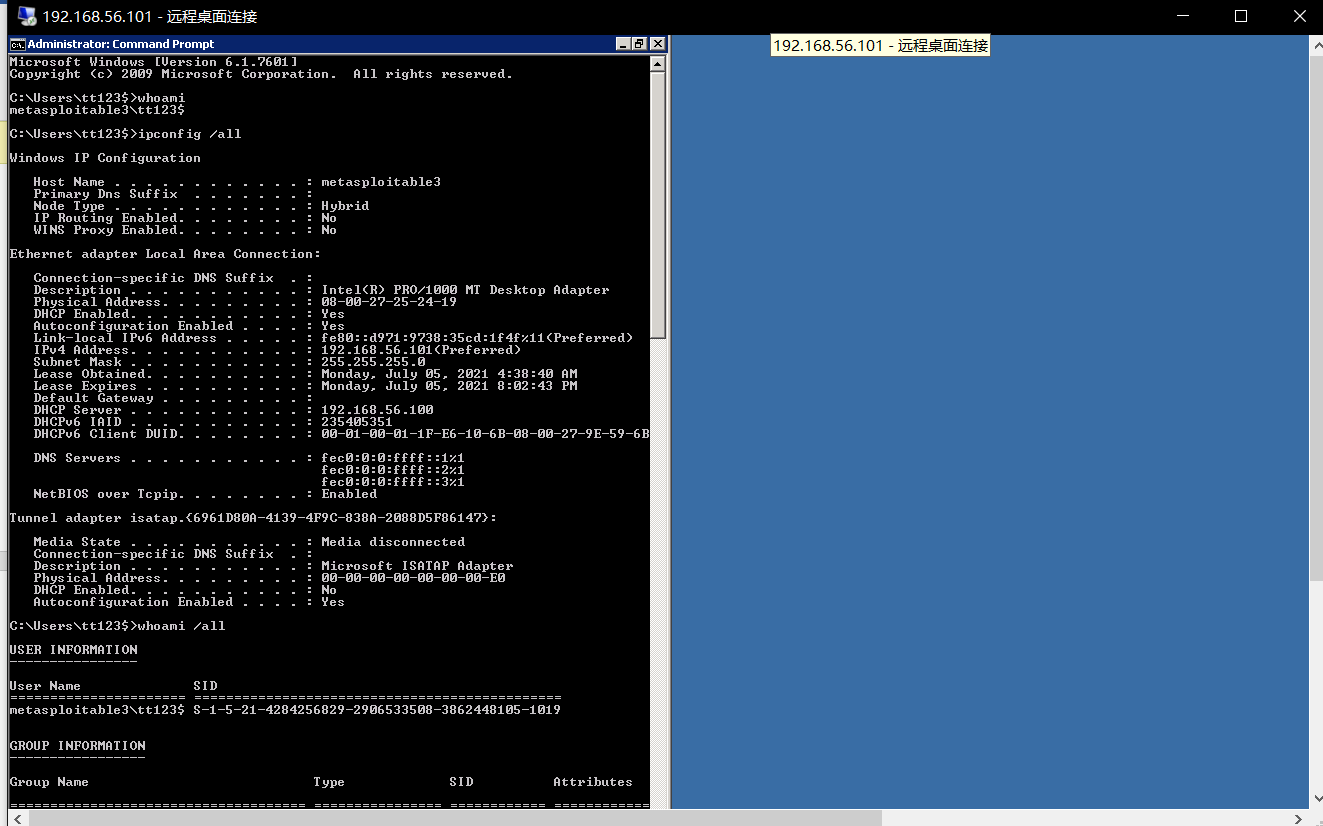Click 'NetBIOS over Tcpip' Enabled value

(x=349, y=494)
